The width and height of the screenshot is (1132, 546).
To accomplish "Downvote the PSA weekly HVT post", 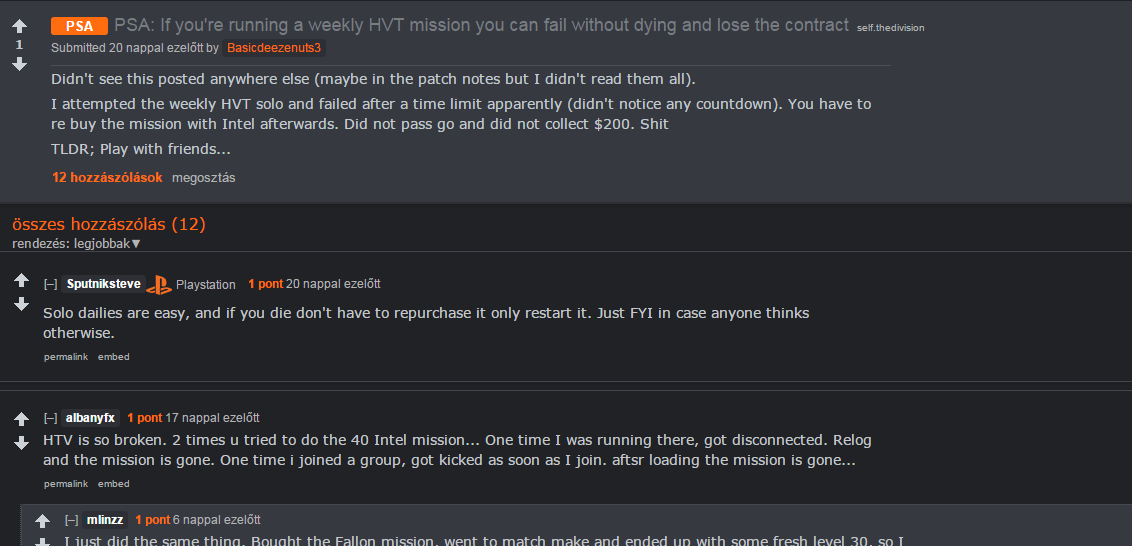I will coord(19,64).
